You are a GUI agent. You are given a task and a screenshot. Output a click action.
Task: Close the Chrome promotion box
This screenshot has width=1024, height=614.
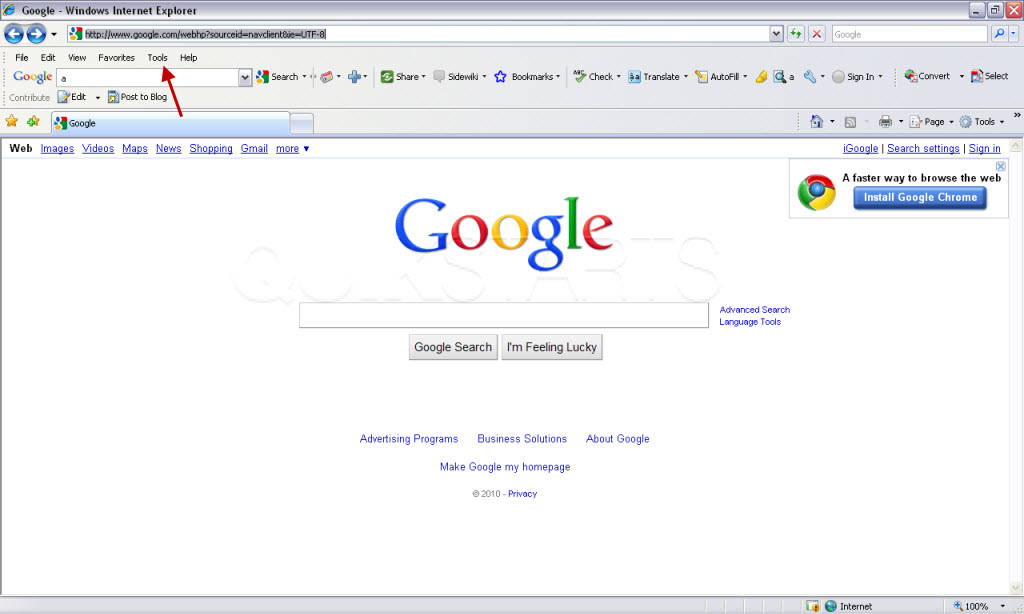1000,167
